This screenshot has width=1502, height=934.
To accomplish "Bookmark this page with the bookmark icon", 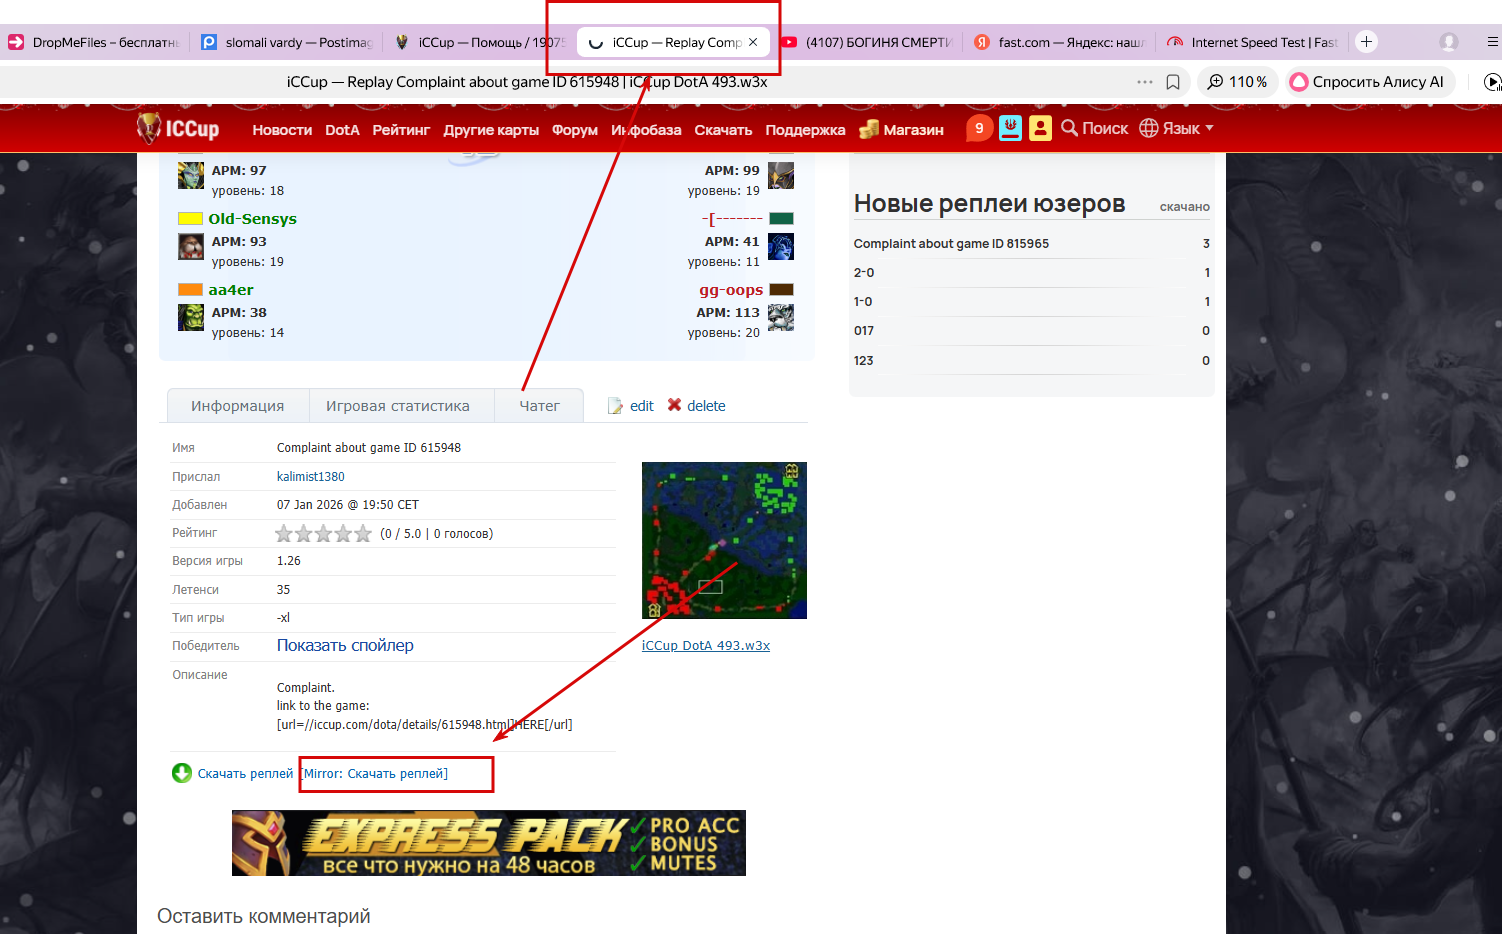I will pos(1173,82).
